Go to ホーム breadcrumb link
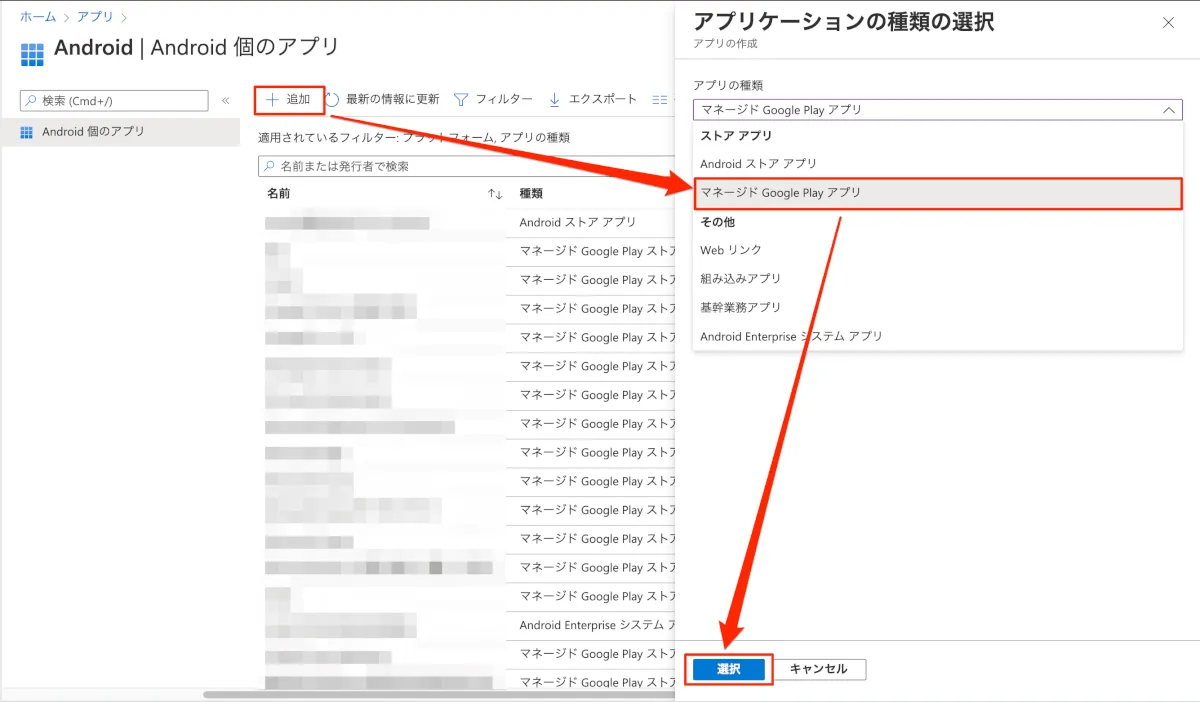The height and width of the screenshot is (702, 1200). pos(37,17)
